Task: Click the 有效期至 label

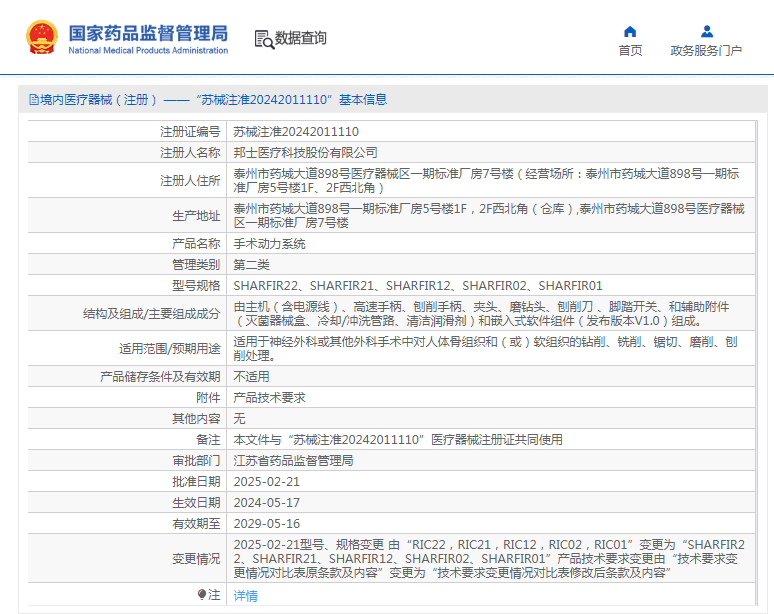Action: pyautogui.click(x=196, y=524)
